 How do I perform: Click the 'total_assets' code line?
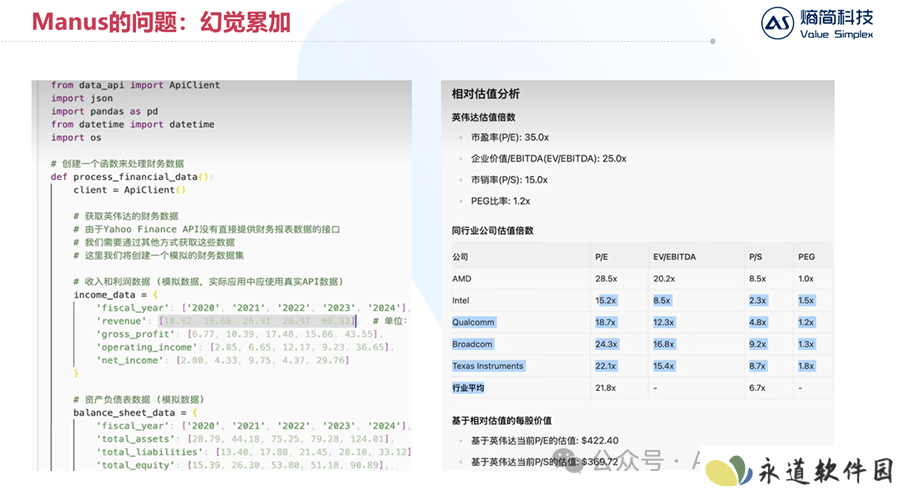(245, 439)
